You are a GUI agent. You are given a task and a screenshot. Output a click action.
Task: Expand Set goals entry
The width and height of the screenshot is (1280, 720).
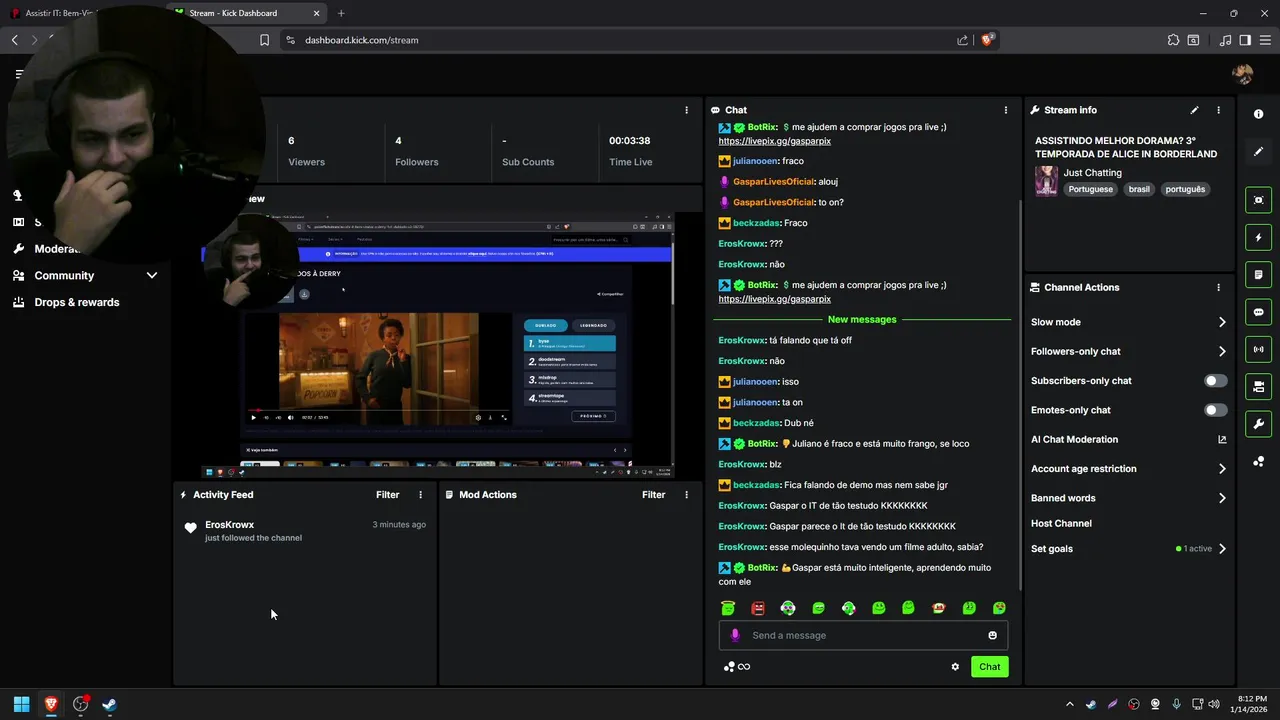pos(1222,549)
